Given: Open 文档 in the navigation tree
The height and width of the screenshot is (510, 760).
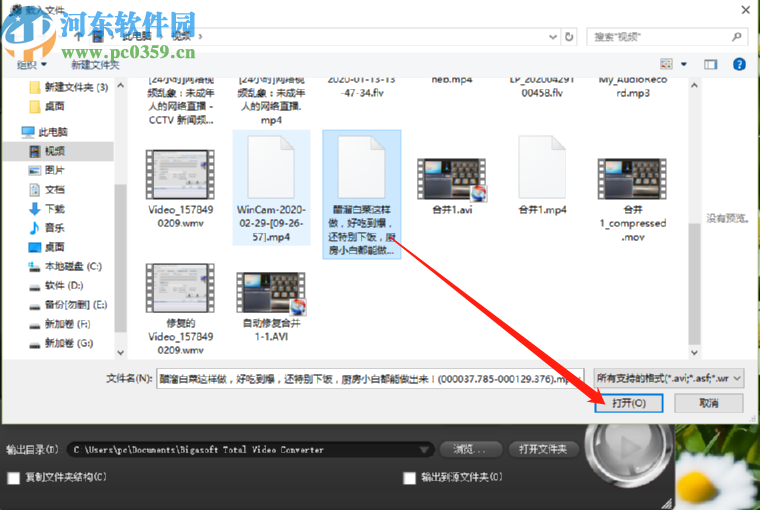Looking at the screenshot, I should (x=47, y=190).
